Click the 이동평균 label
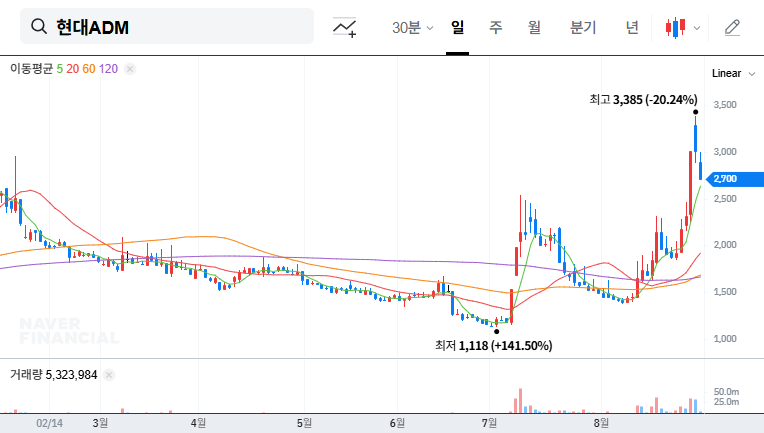The height and width of the screenshot is (433, 764). coord(31,69)
